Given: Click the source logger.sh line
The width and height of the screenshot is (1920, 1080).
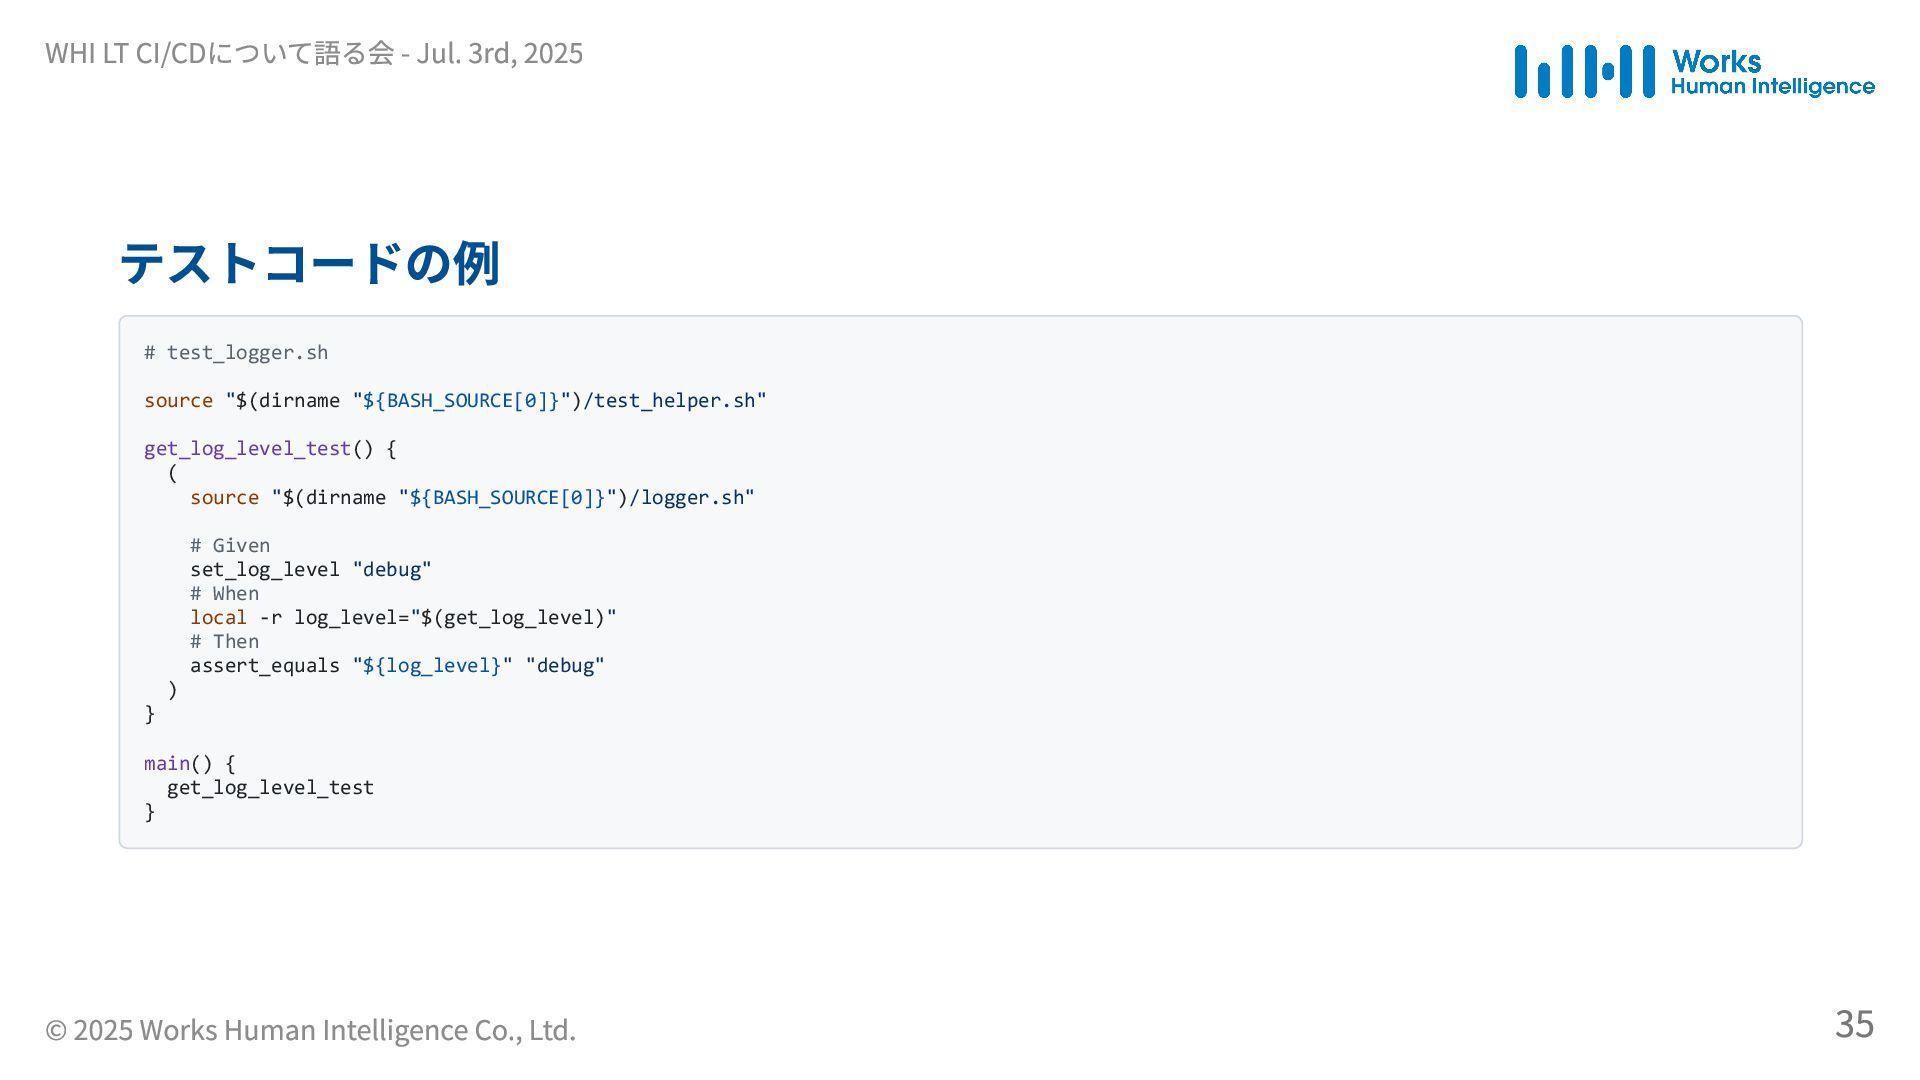Looking at the screenshot, I should 472,497.
